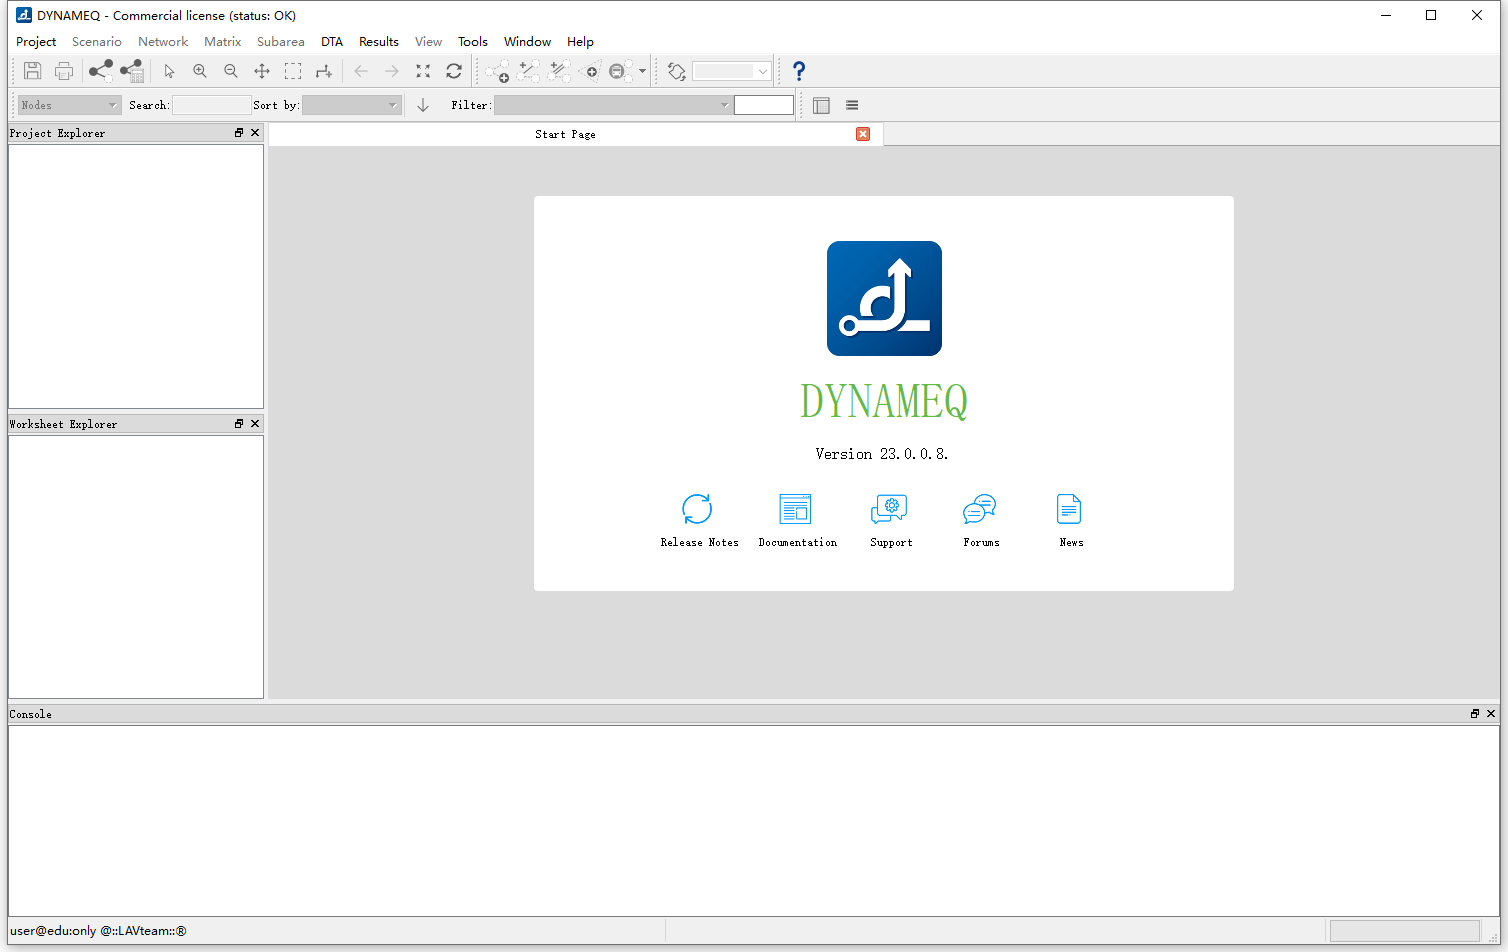Open Documentation link
Image resolution: width=1508 pixels, height=952 pixels.
click(x=797, y=520)
